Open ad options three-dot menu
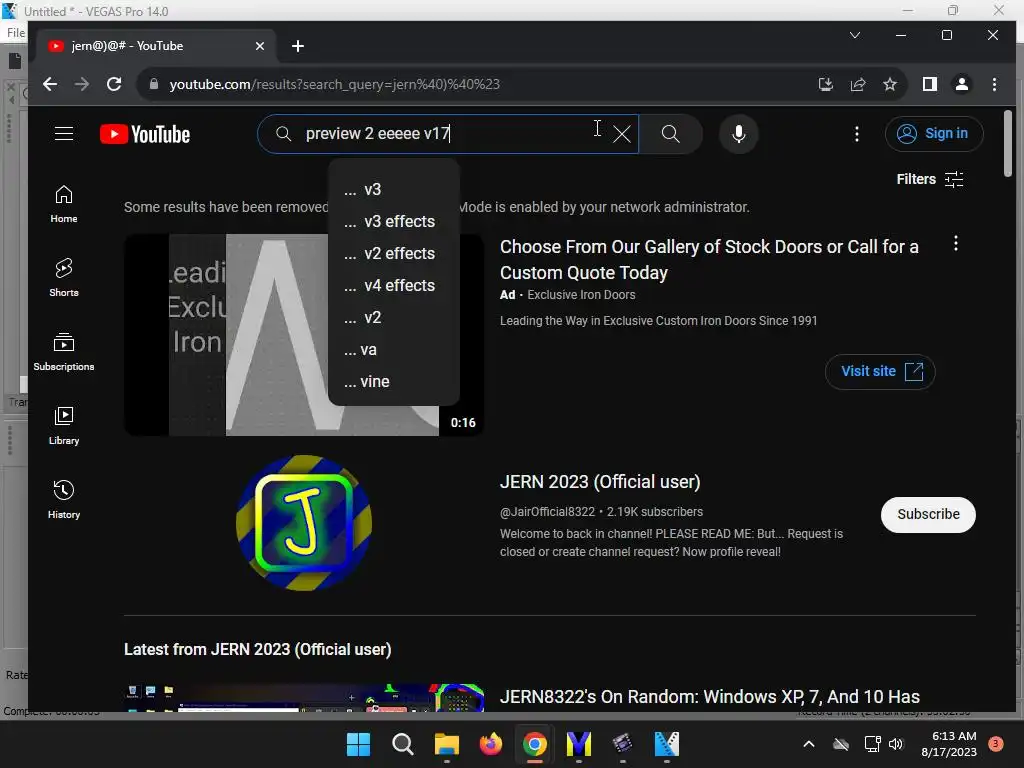 [955, 244]
